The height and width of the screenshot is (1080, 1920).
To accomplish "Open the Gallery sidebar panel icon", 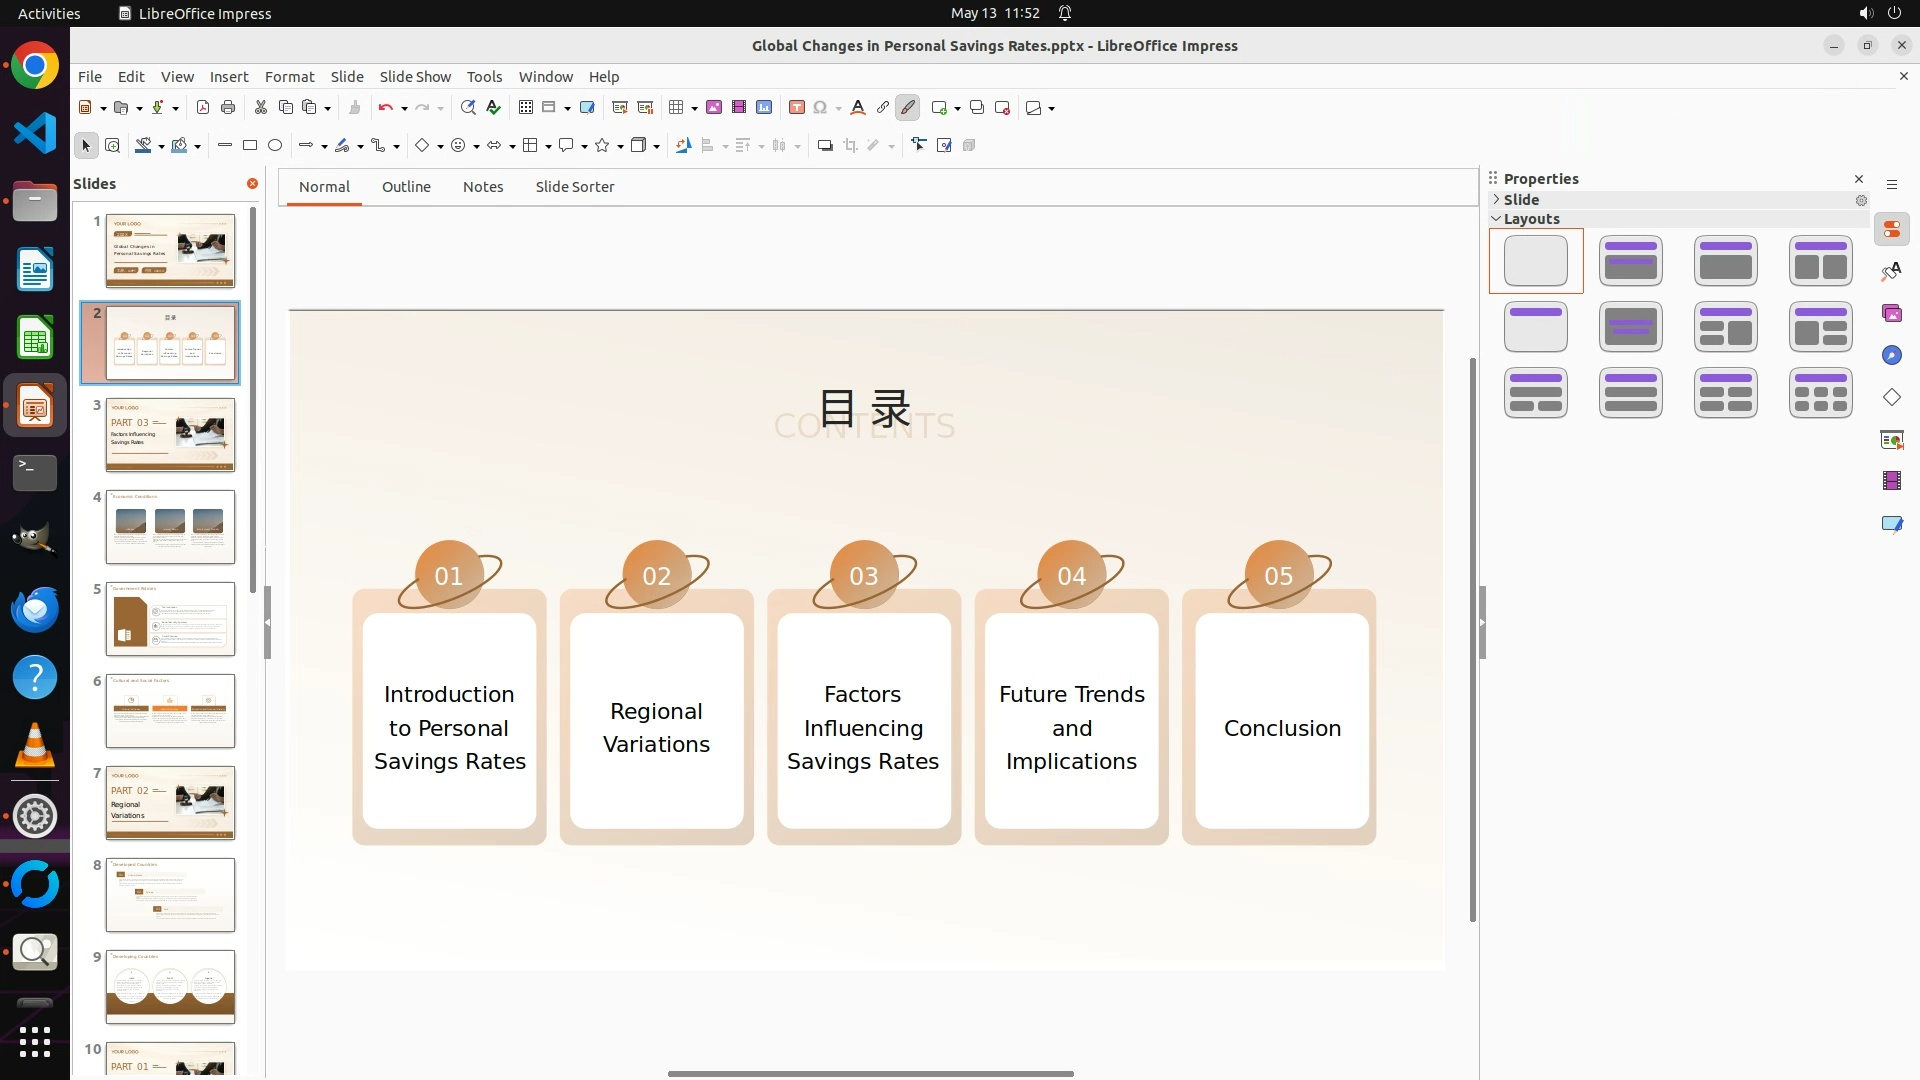I will [1891, 314].
